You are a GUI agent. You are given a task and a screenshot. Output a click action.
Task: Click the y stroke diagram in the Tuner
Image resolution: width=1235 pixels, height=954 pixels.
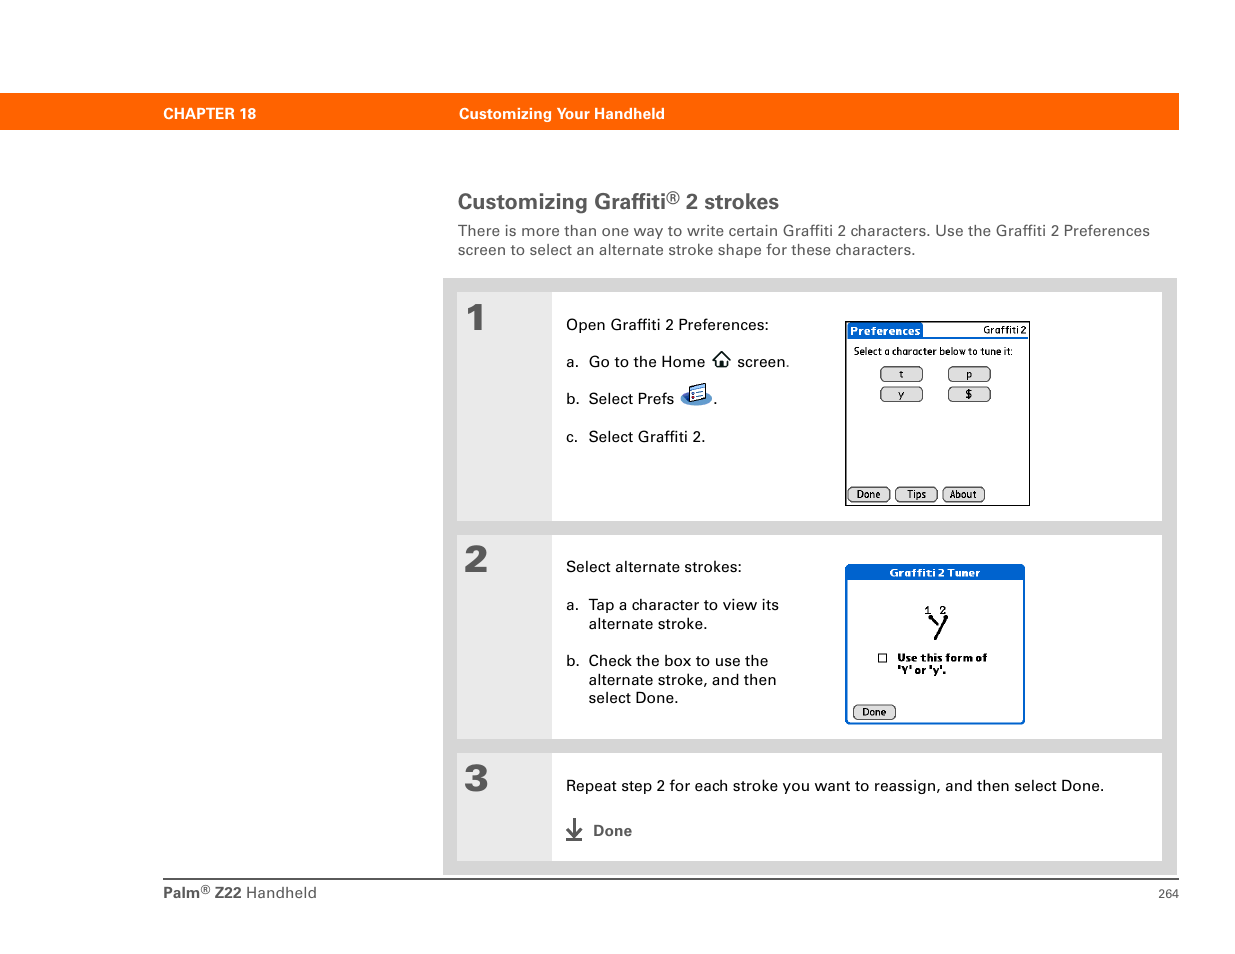point(936,623)
